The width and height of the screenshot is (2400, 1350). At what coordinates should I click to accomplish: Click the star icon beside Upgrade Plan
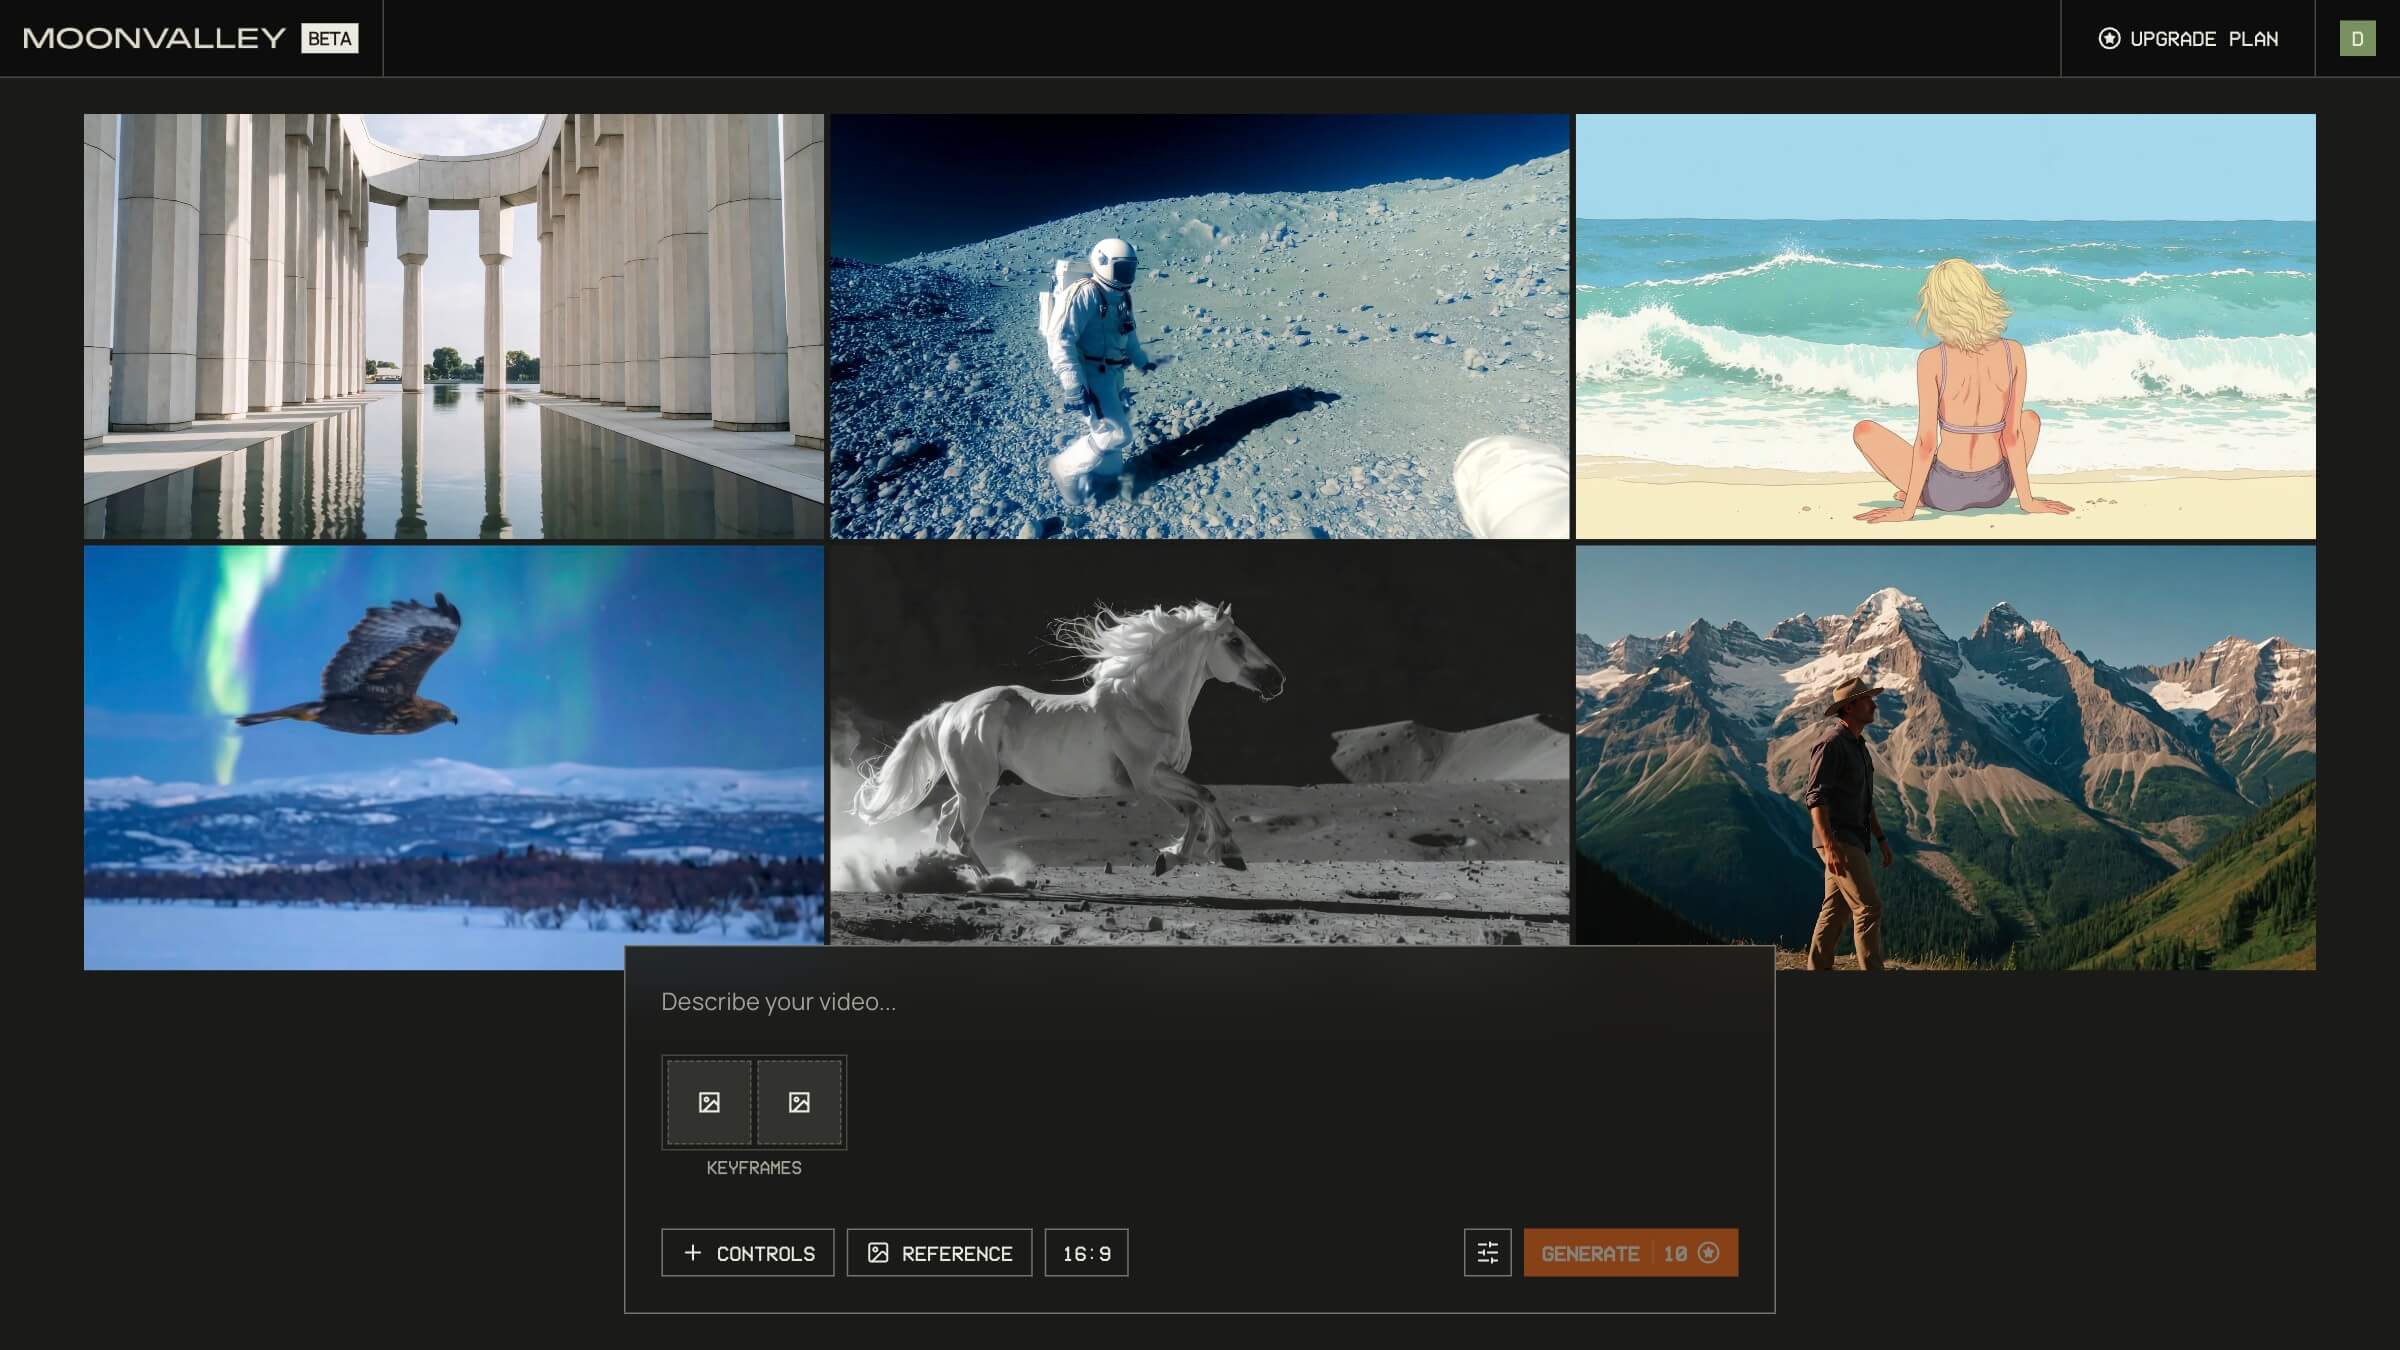2109,38
